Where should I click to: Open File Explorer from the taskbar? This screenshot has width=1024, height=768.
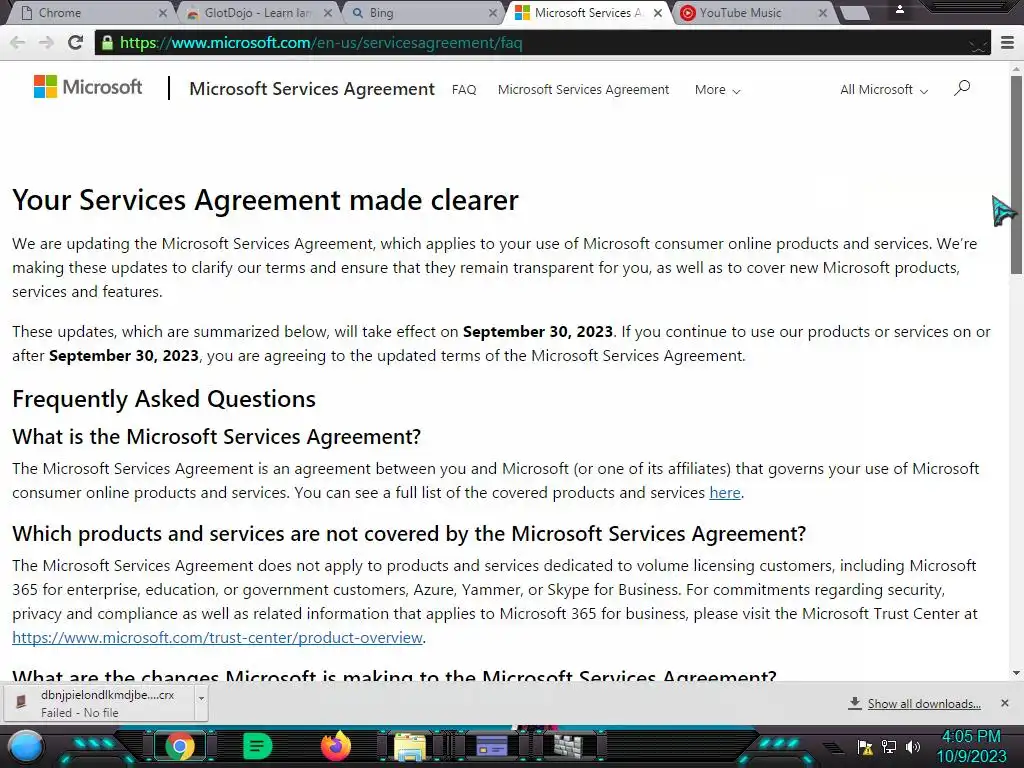(409, 746)
